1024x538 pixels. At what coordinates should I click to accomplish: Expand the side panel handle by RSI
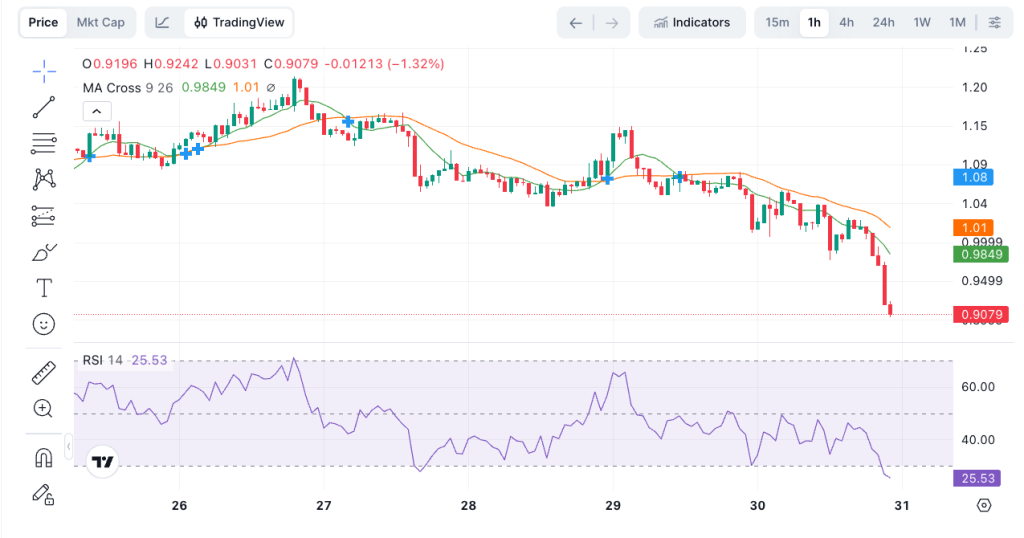point(68,446)
